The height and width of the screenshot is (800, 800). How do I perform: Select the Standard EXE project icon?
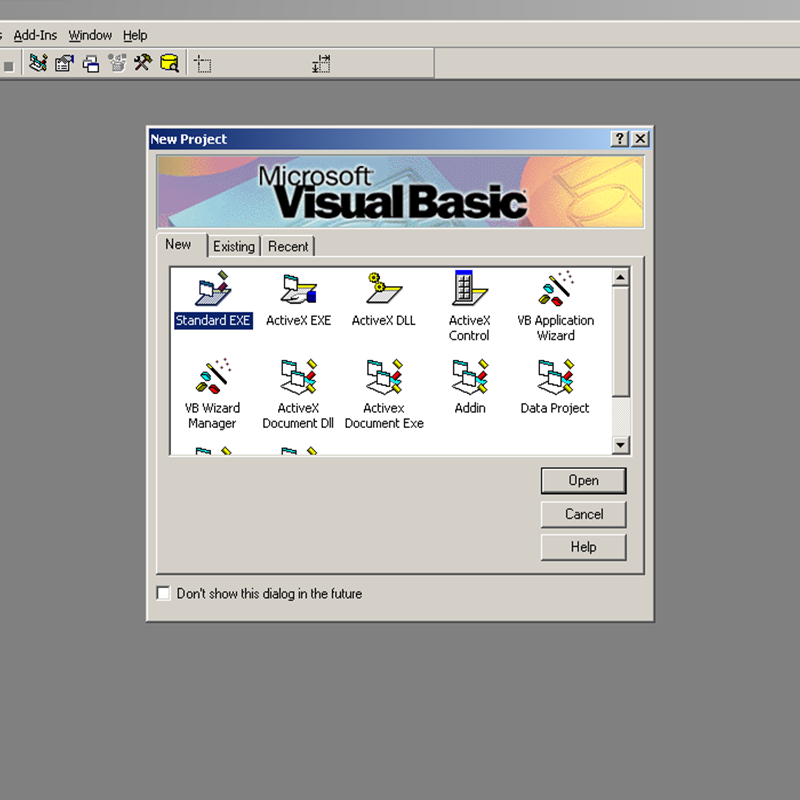pos(213,289)
